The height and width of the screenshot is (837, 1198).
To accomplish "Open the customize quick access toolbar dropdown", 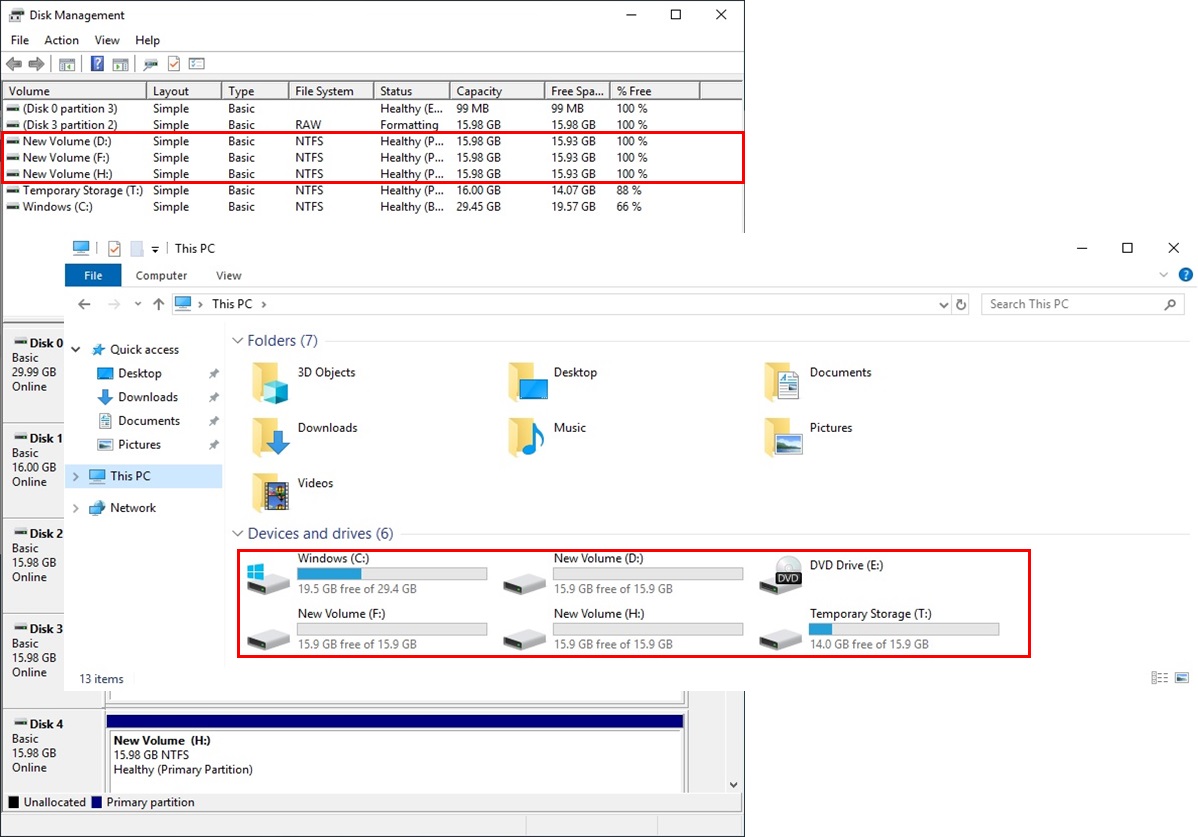I will 155,248.
